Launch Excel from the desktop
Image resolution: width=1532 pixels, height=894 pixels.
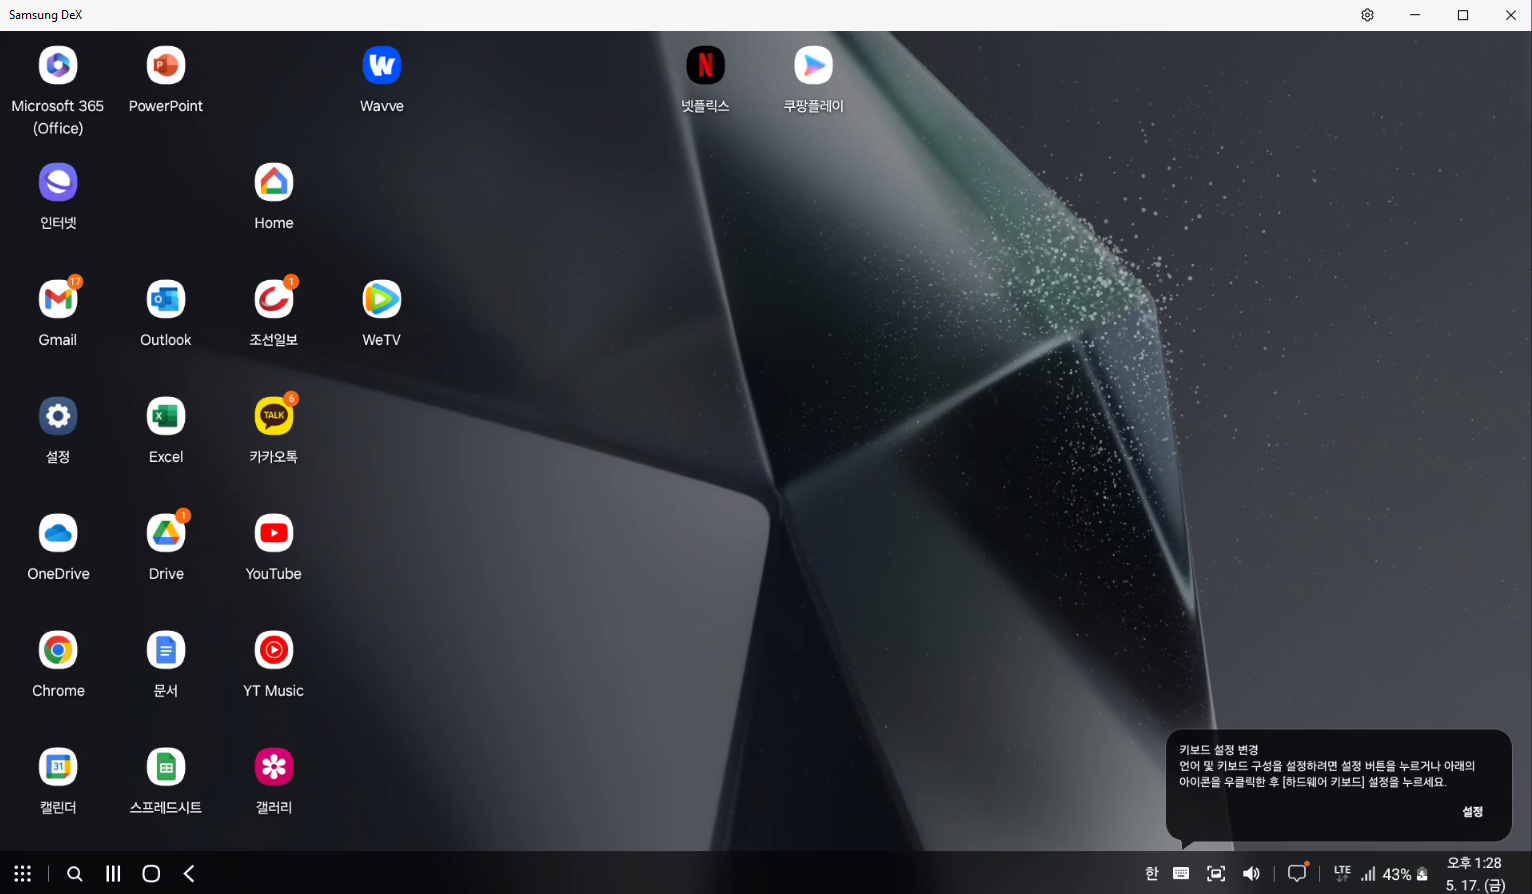tap(166, 417)
